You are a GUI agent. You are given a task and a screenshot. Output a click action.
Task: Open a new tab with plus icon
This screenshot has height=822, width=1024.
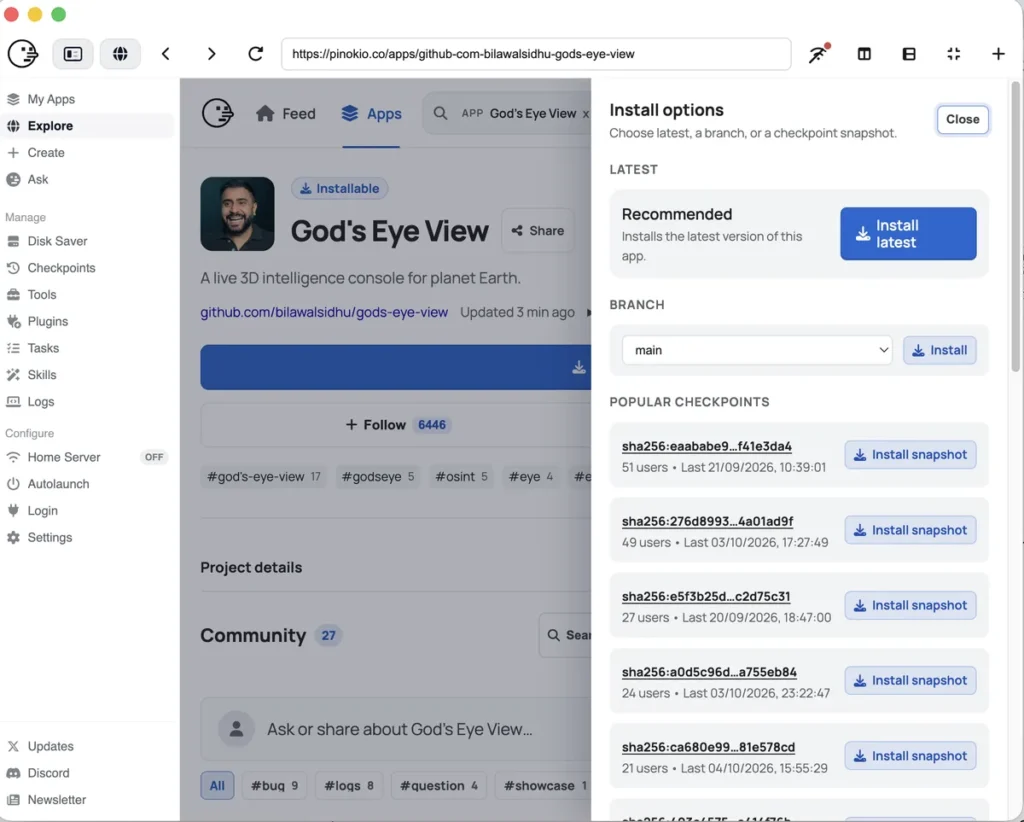pyautogui.click(x=998, y=54)
